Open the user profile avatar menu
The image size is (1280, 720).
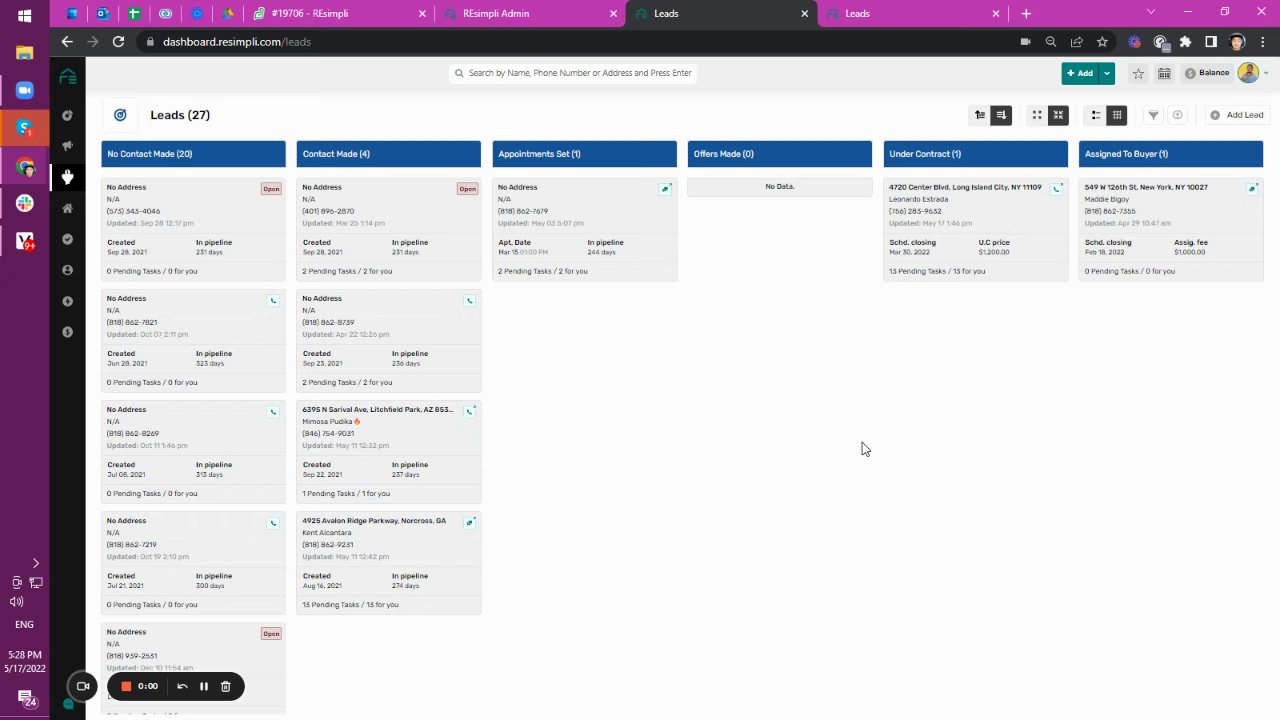[1248, 72]
